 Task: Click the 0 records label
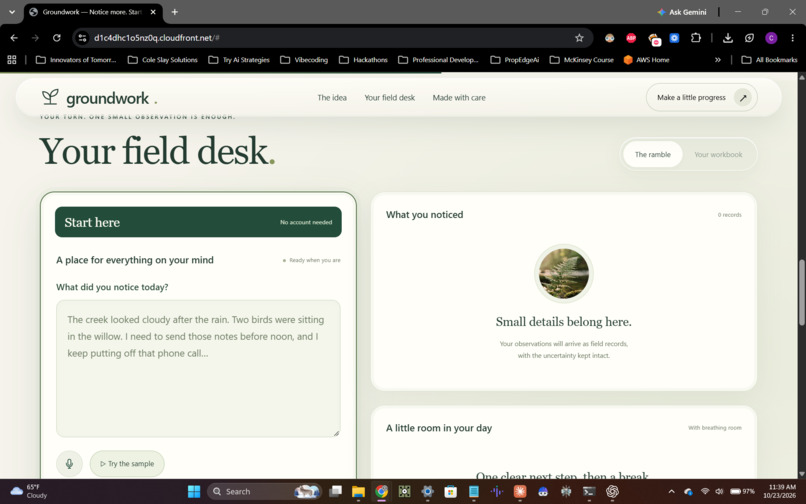(x=729, y=215)
